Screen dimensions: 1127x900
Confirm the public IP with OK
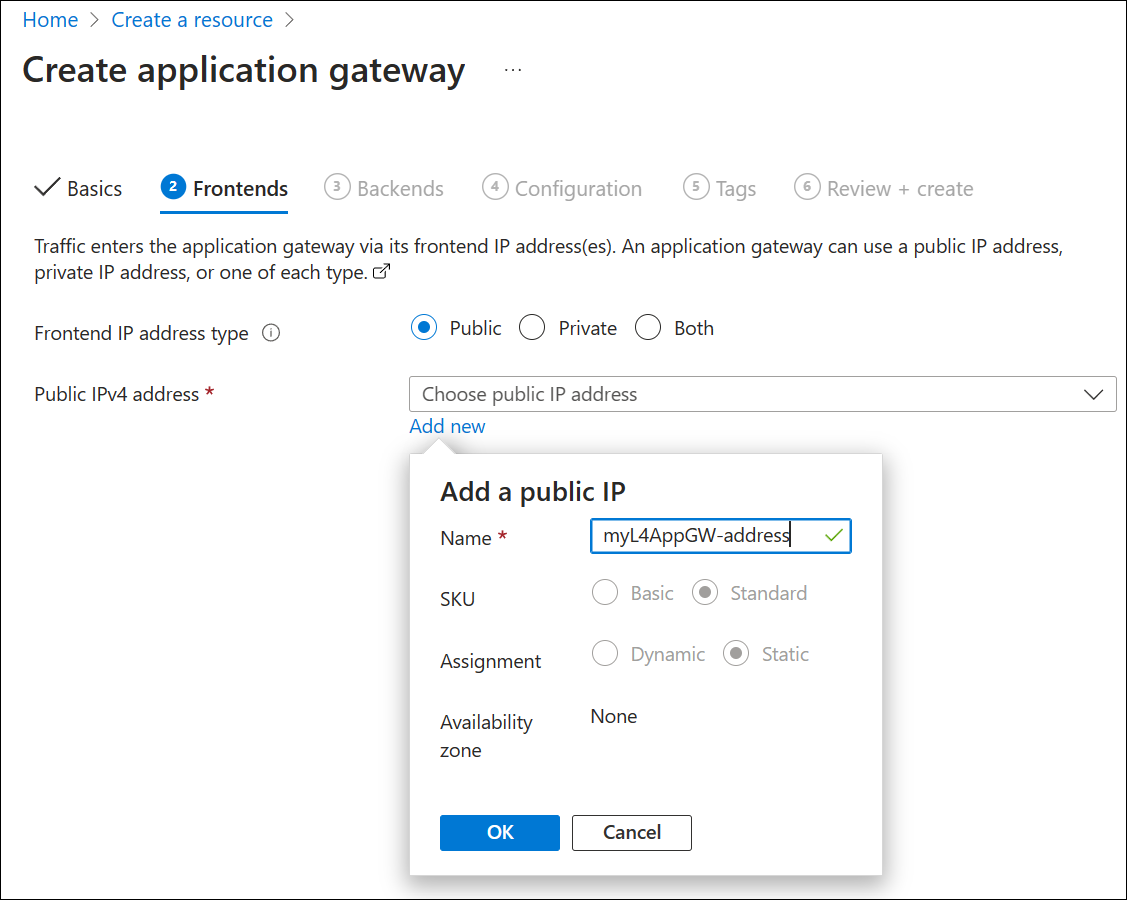coord(499,832)
